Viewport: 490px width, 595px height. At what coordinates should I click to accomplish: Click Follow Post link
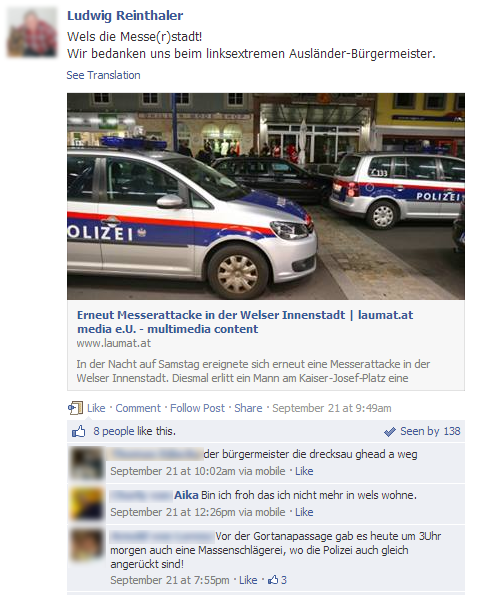point(197,408)
